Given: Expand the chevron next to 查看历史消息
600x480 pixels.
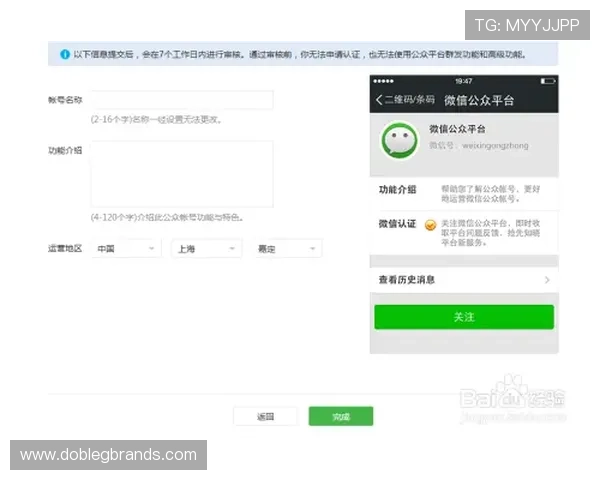Looking at the screenshot, I should coord(547,280).
